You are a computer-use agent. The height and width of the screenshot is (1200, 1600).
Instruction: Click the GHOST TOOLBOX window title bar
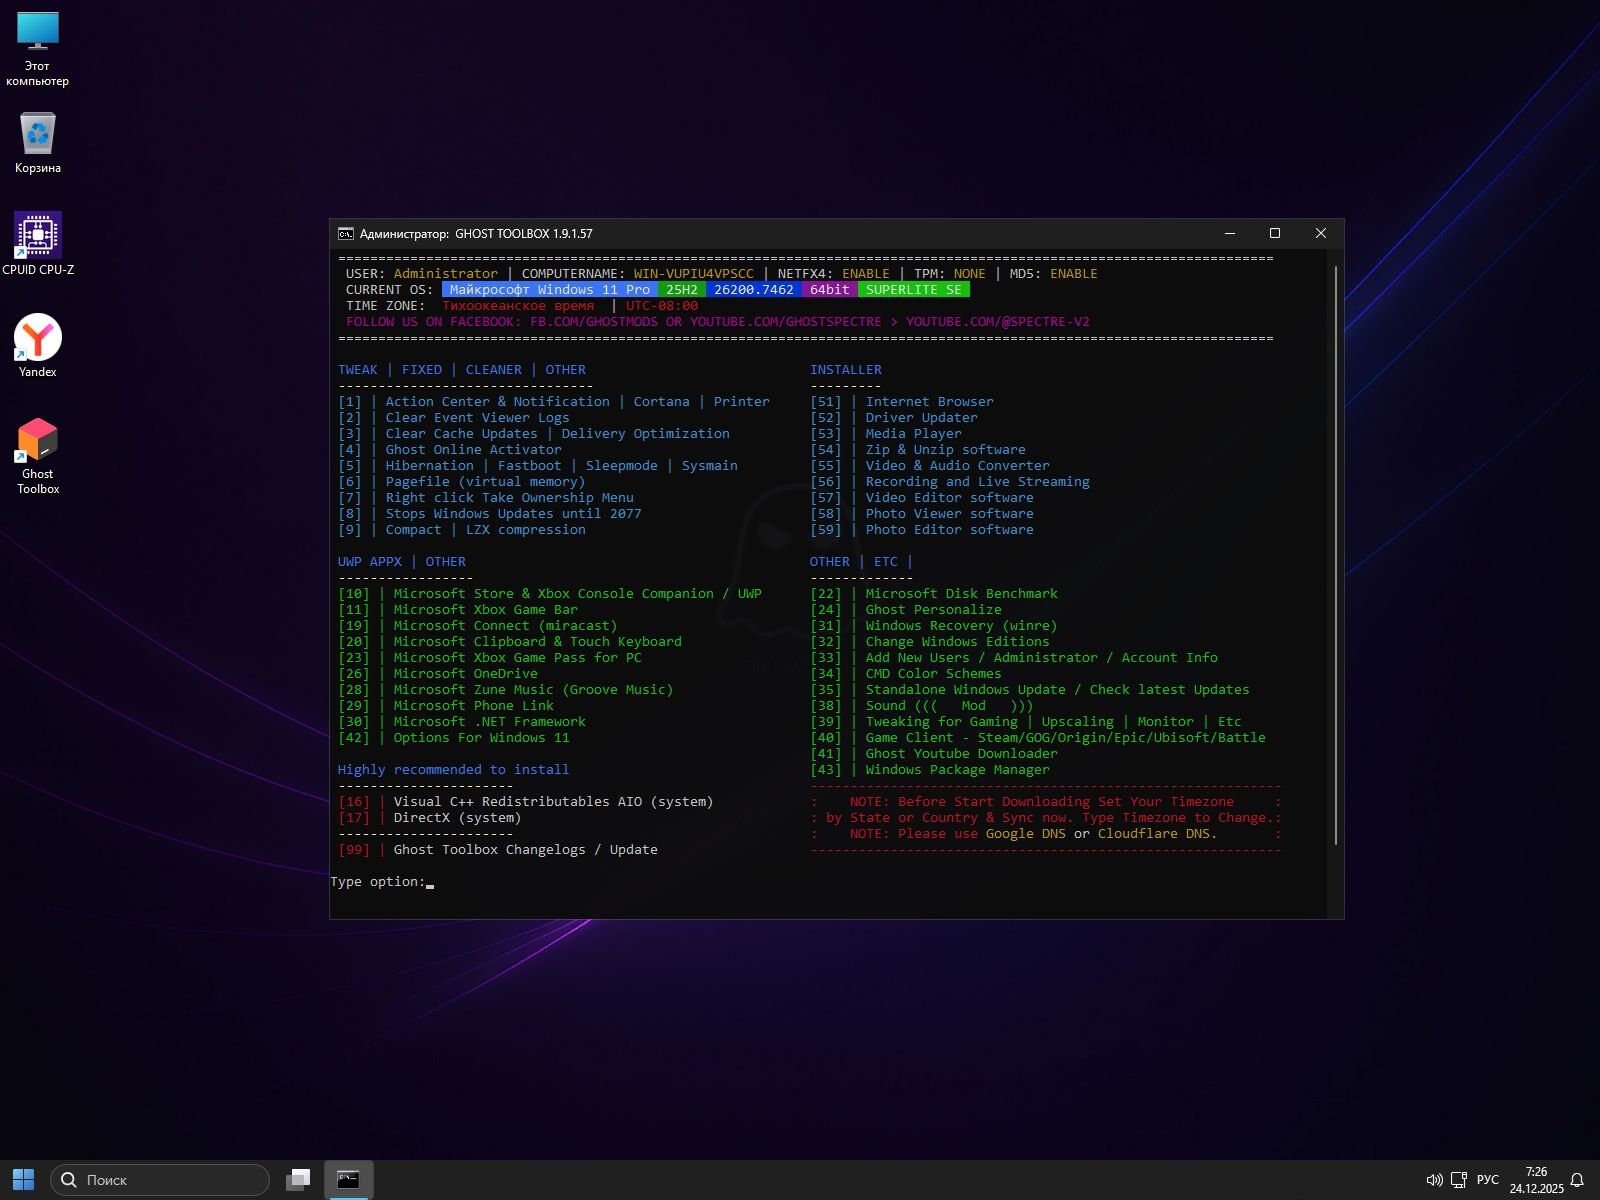pyautogui.click(x=800, y=234)
